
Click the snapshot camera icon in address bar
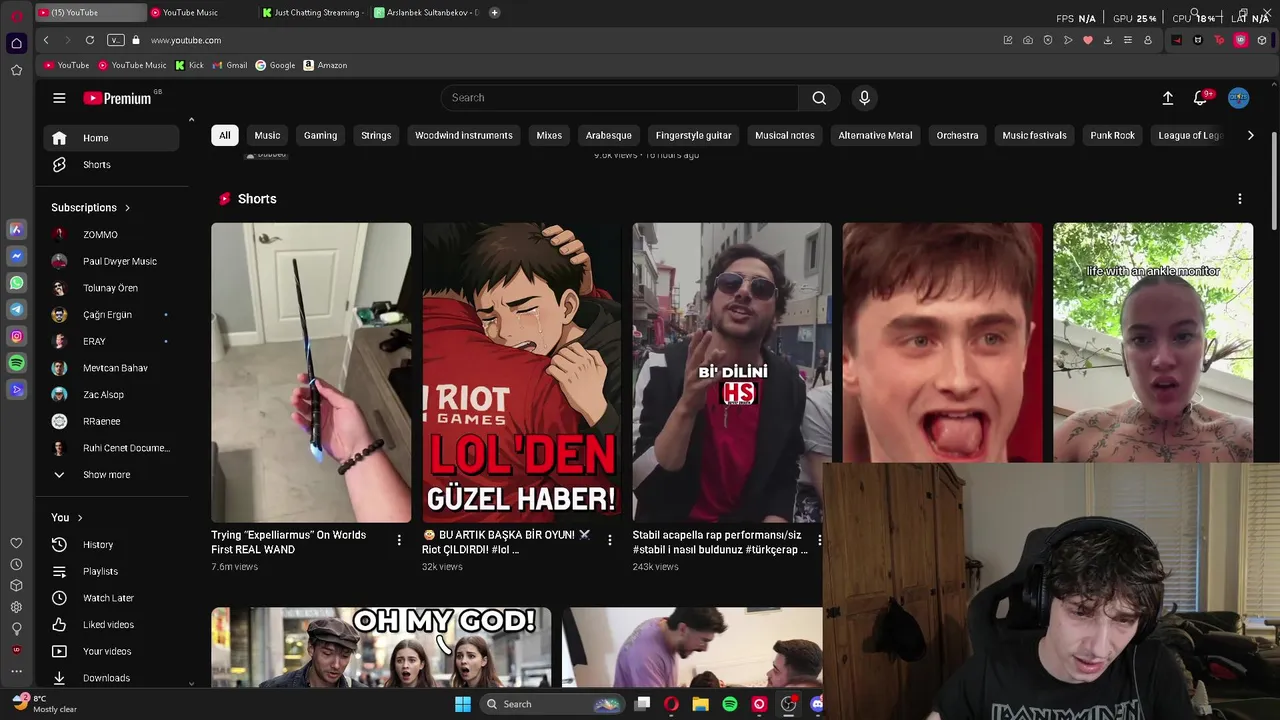[x=1028, y=40]
